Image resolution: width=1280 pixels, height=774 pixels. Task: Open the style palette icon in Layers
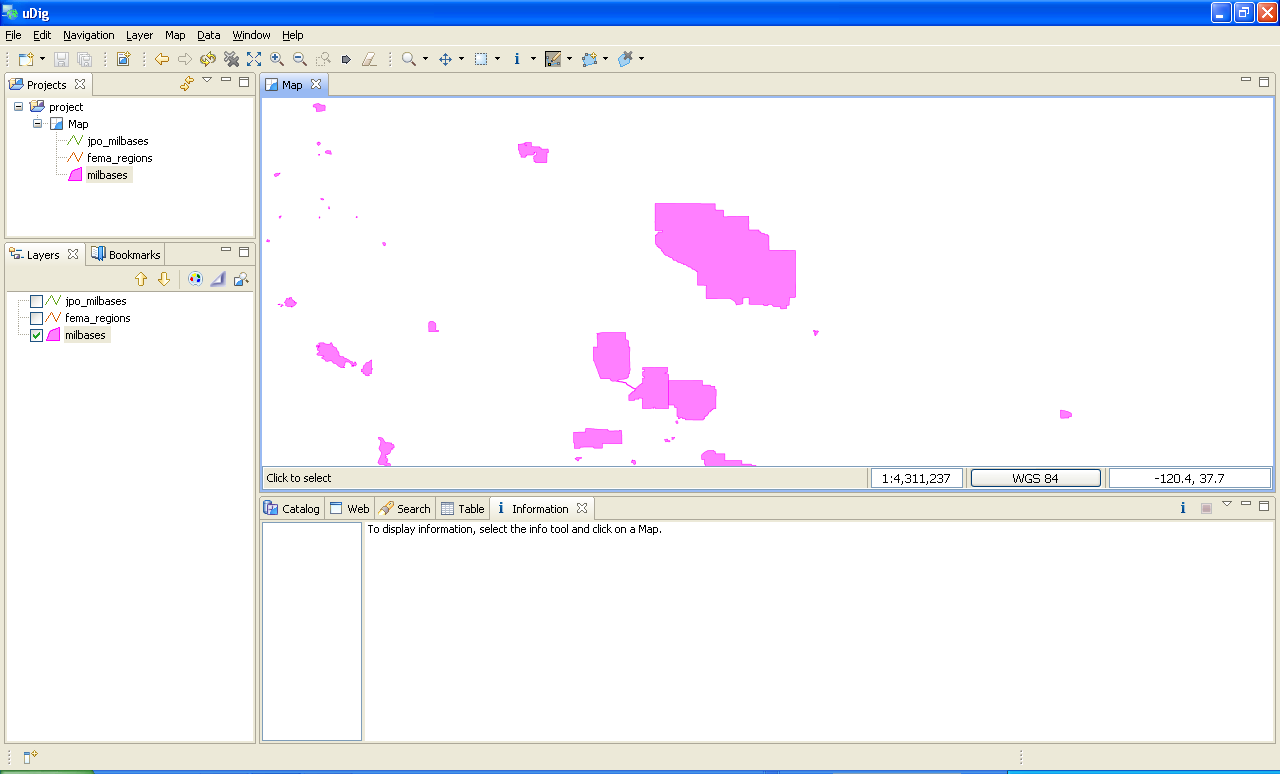[x=195, y=279]
